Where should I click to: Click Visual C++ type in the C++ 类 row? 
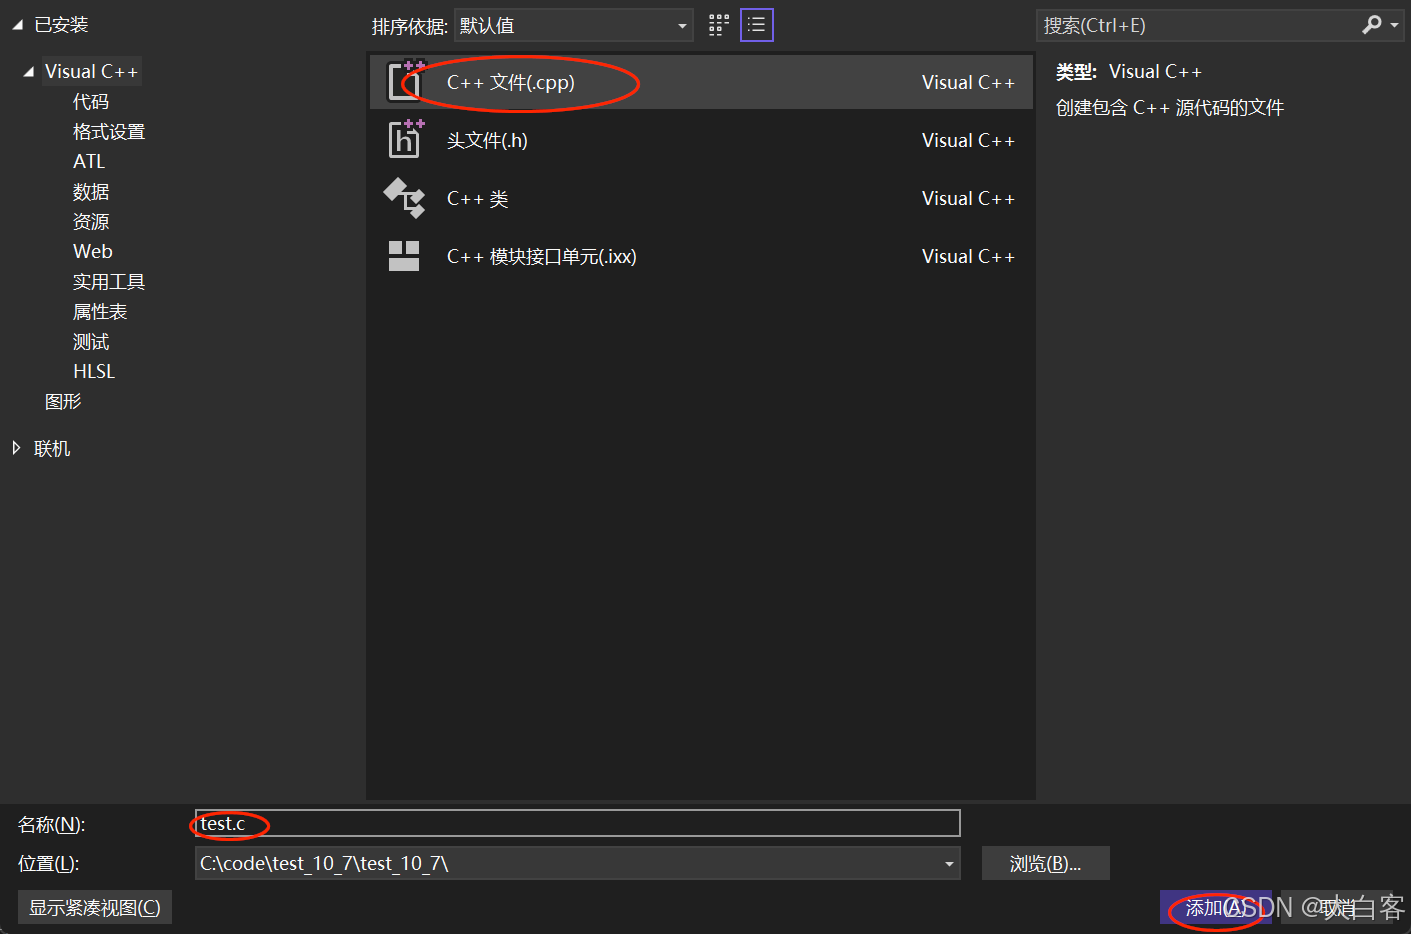click(x=968, y=199)
